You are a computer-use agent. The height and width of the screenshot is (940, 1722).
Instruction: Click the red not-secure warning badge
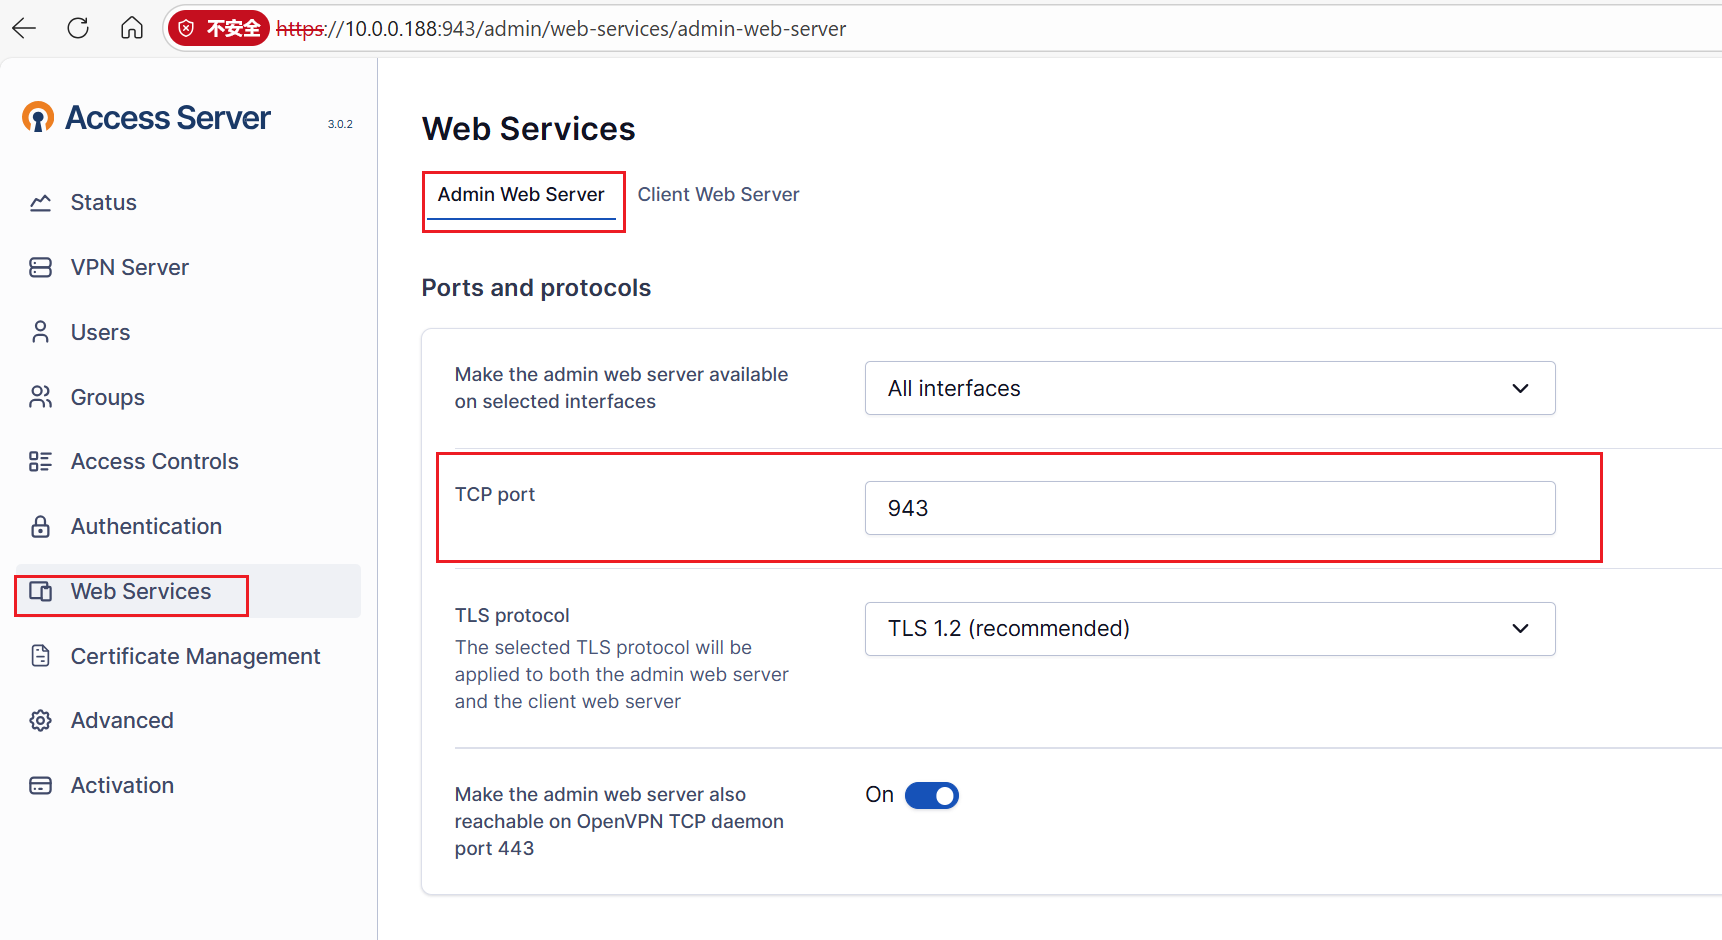coord(219,28)
